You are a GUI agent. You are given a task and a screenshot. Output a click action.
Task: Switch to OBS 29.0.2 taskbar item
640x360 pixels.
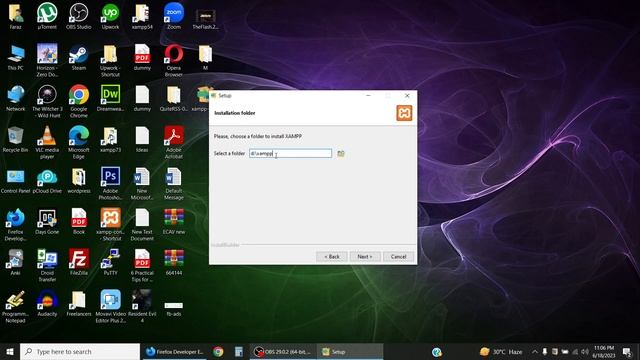[x=283, y=351]
